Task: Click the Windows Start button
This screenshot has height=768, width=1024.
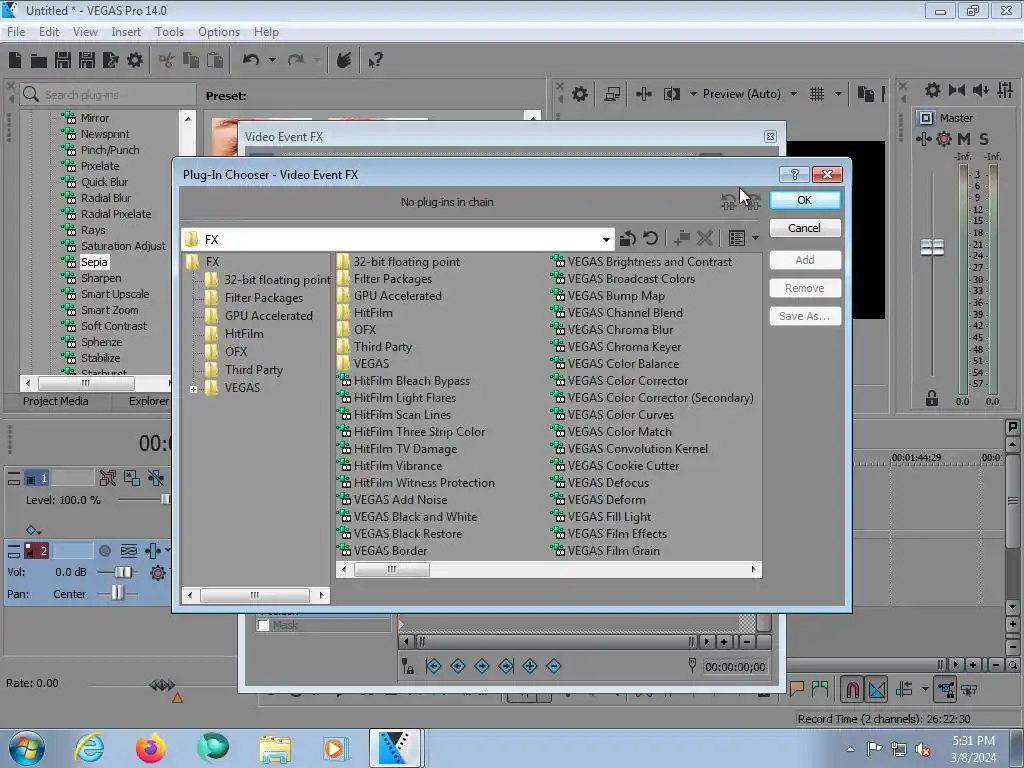Action: click(x=26, y=749)
